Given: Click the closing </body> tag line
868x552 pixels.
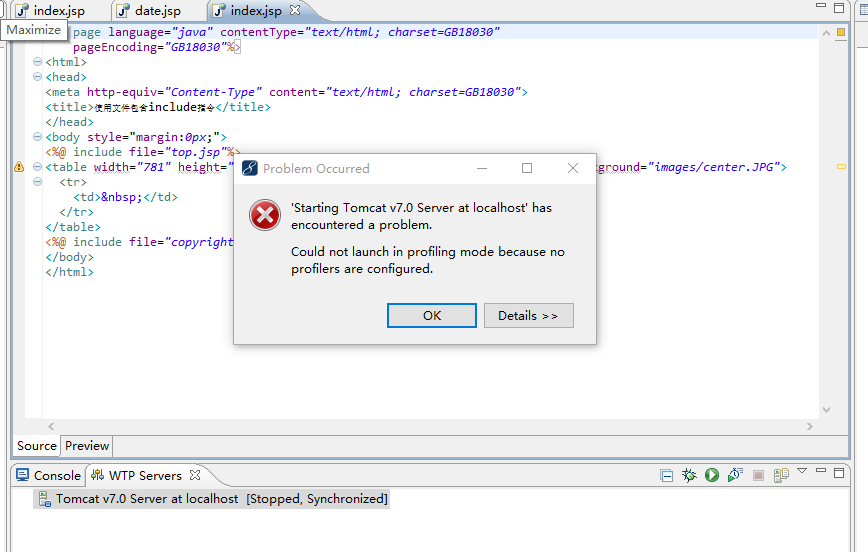Looking at the screenshot, I should 70,257.
